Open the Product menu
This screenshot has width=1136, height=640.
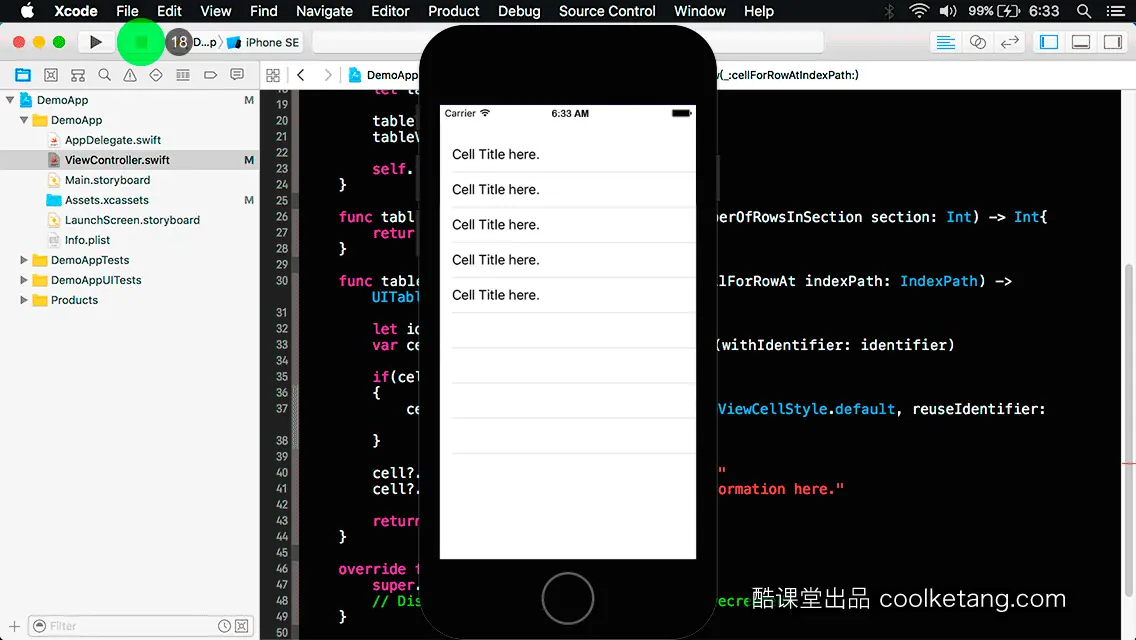tap(454, 11)
